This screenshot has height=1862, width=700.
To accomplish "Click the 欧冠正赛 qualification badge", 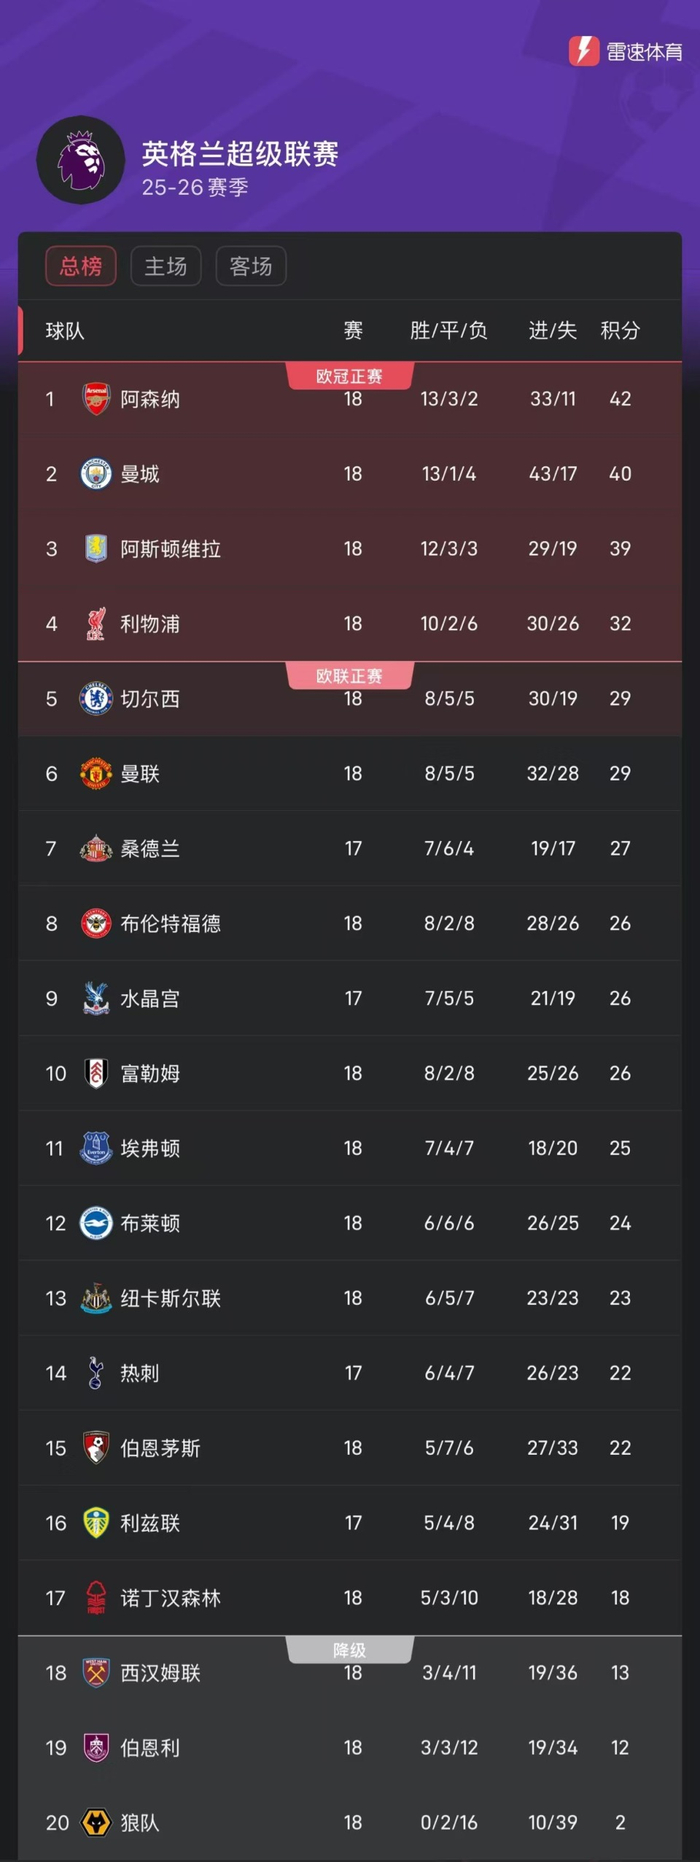I will (x=348, y=377).
